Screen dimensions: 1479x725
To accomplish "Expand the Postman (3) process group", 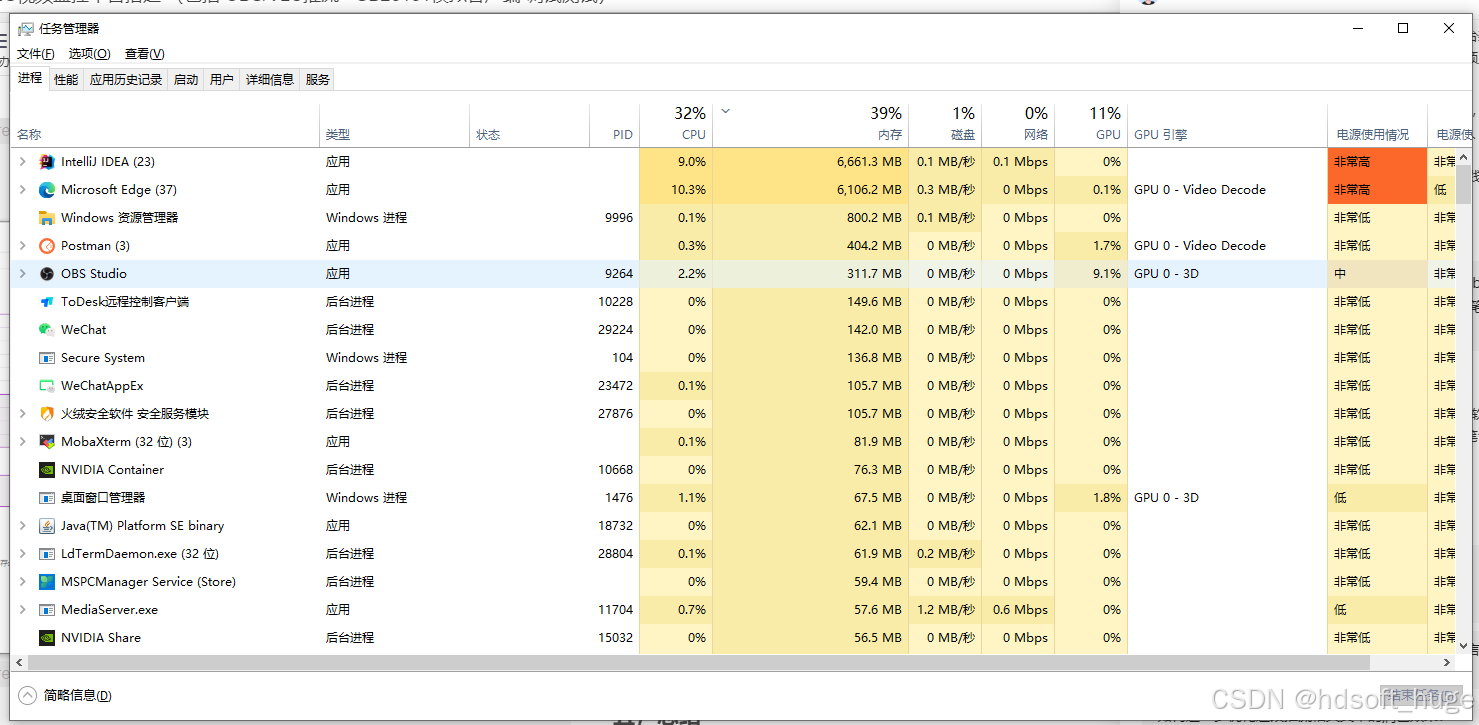I will [x=22, y=245].
